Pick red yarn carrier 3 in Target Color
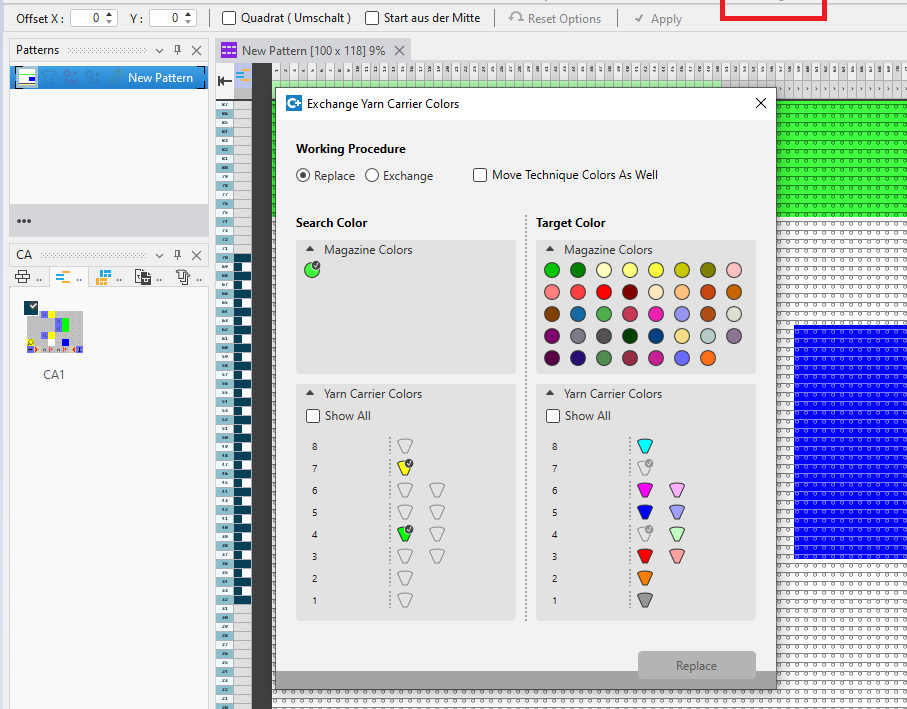The height and width of the screenshot is (709, 907). click(x=645, y=556)
